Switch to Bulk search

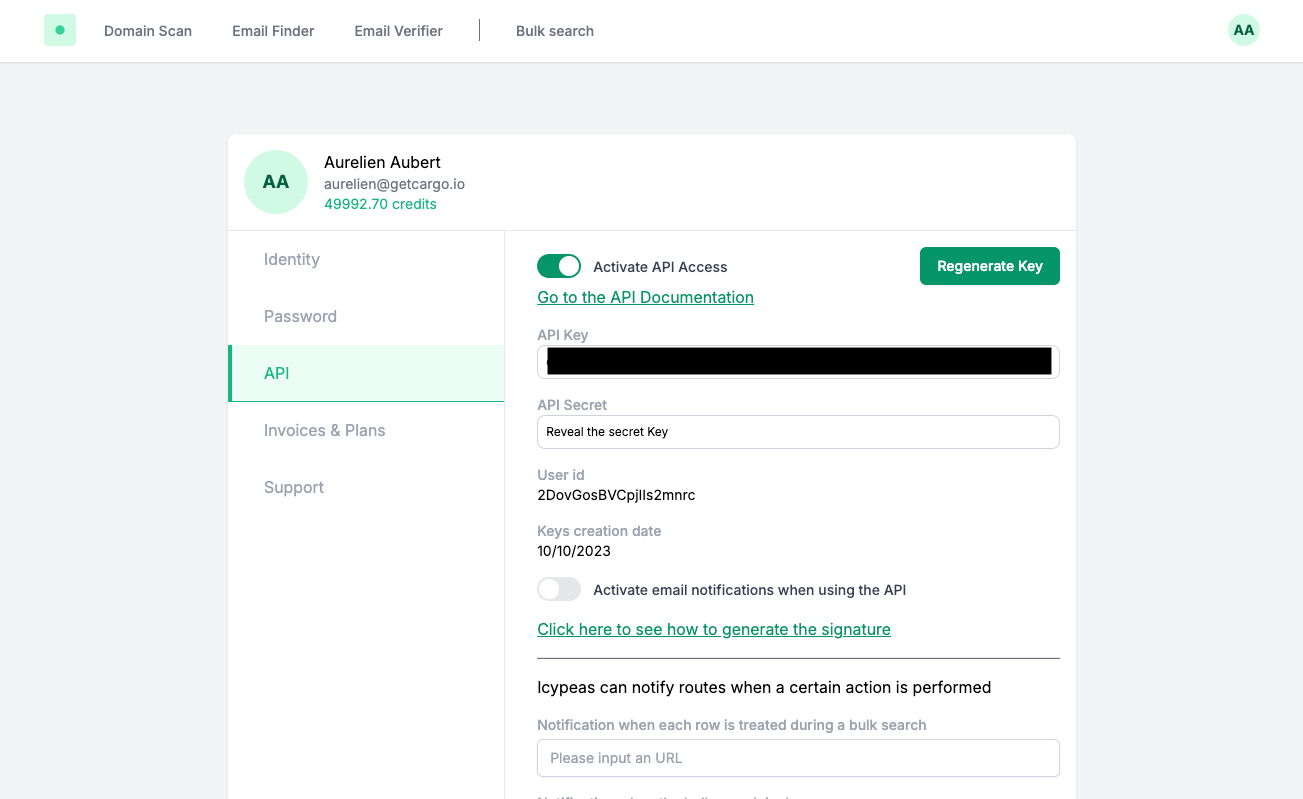555,31
